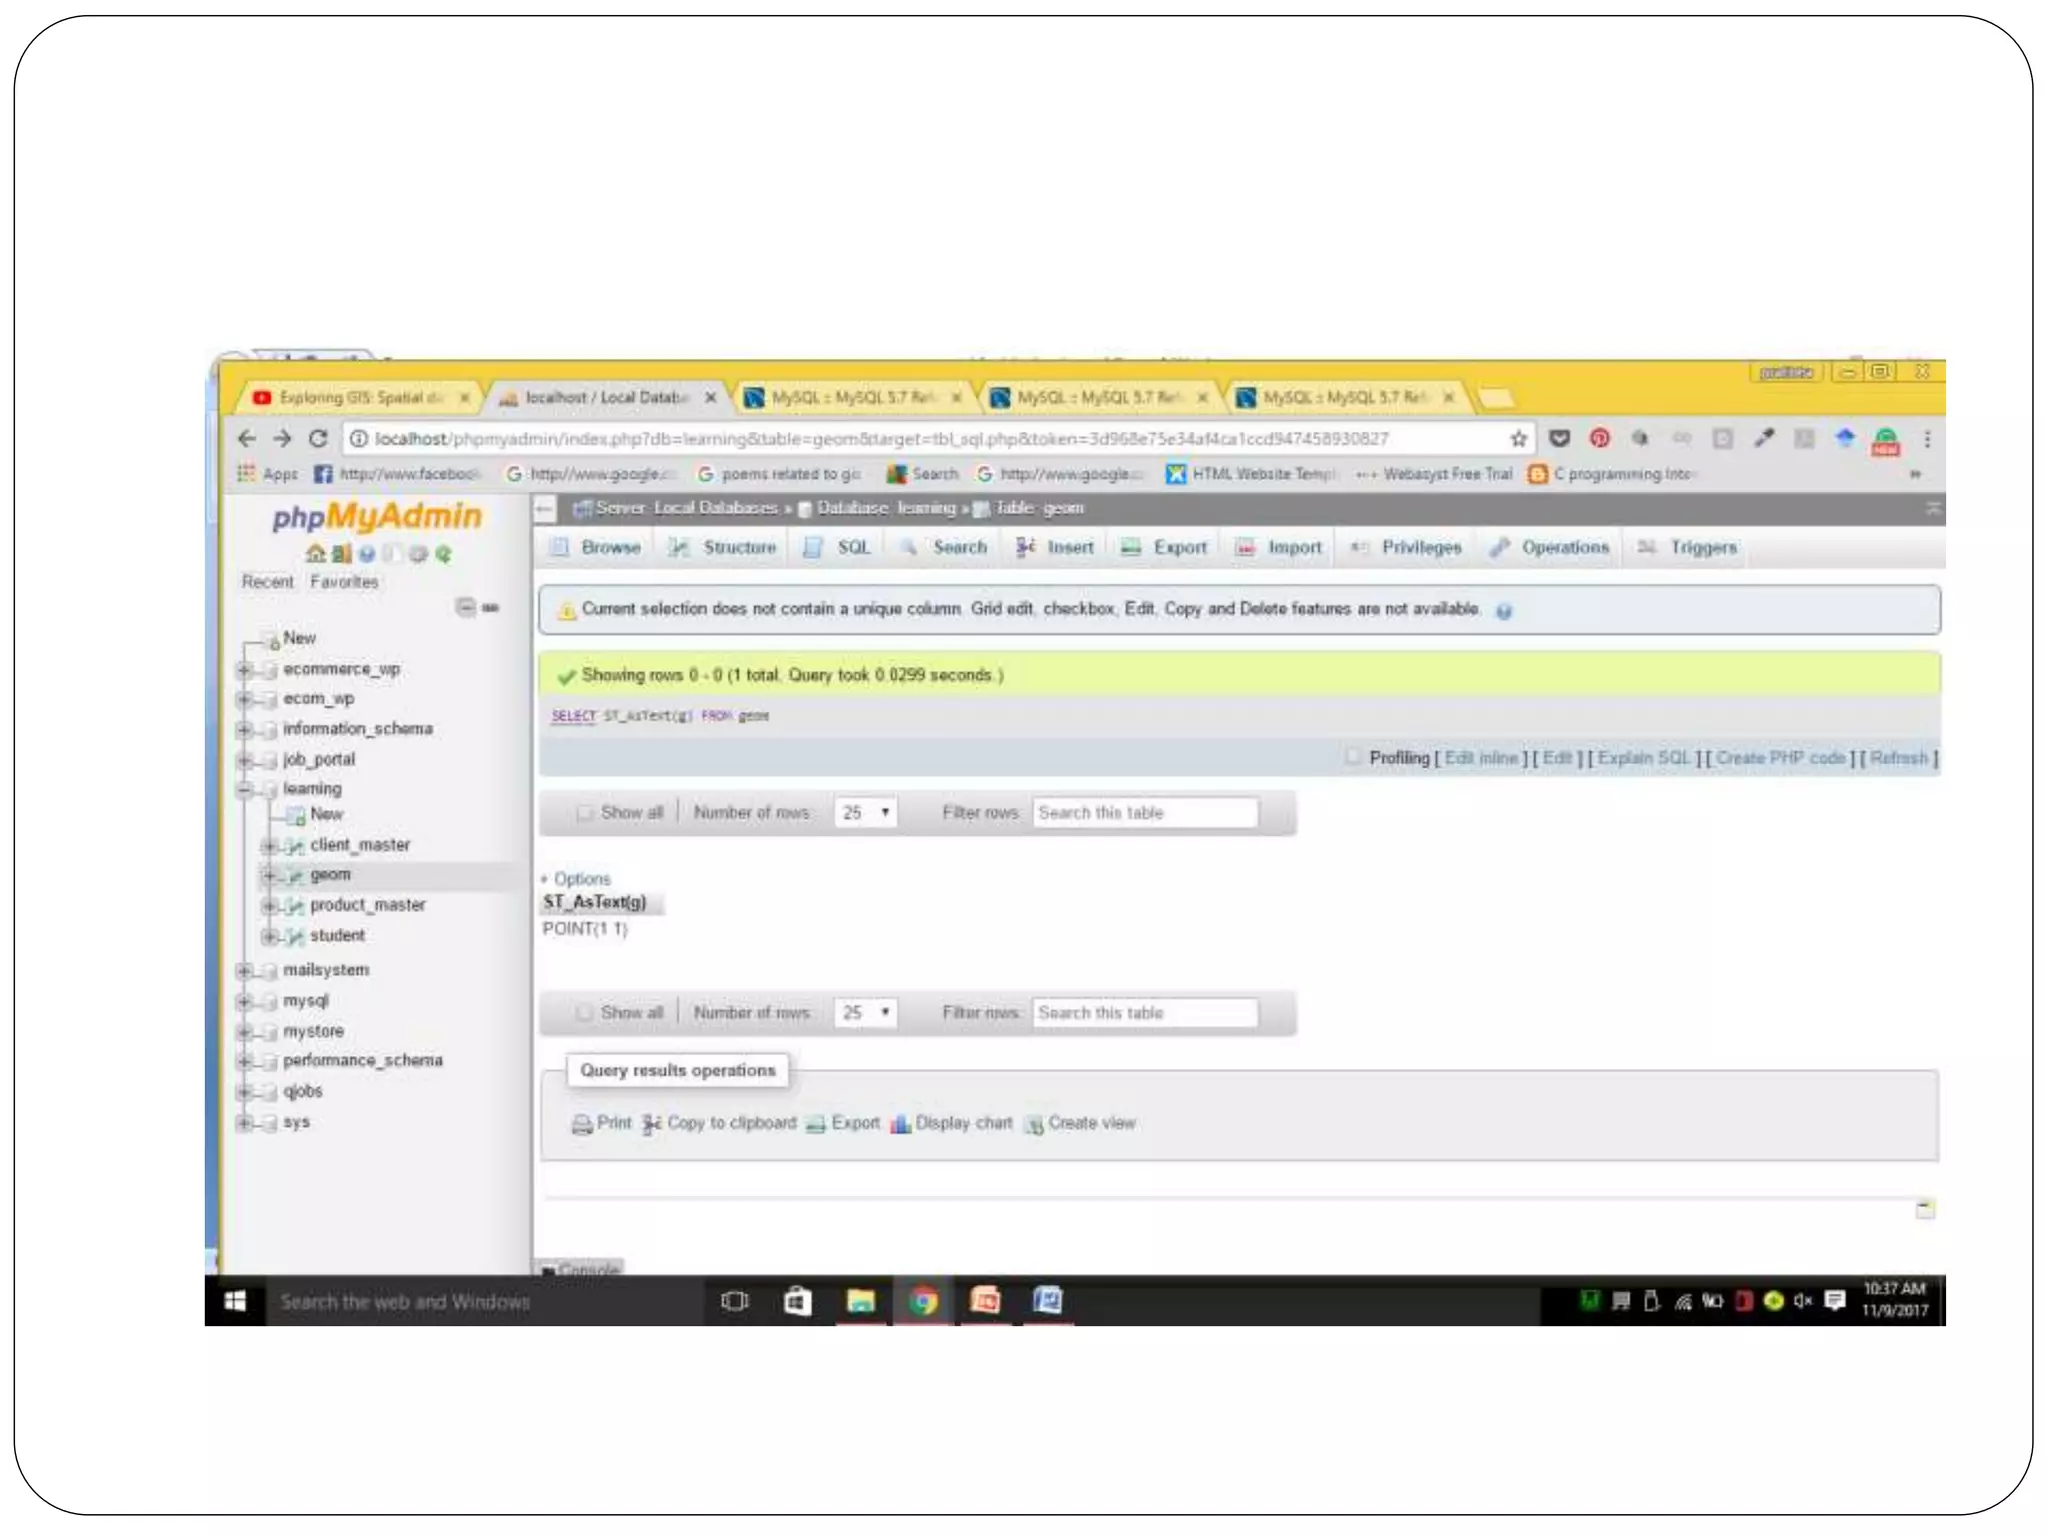Click the Create view icon
Screen dimensions: 2048x1536
pos(1034,1124)
